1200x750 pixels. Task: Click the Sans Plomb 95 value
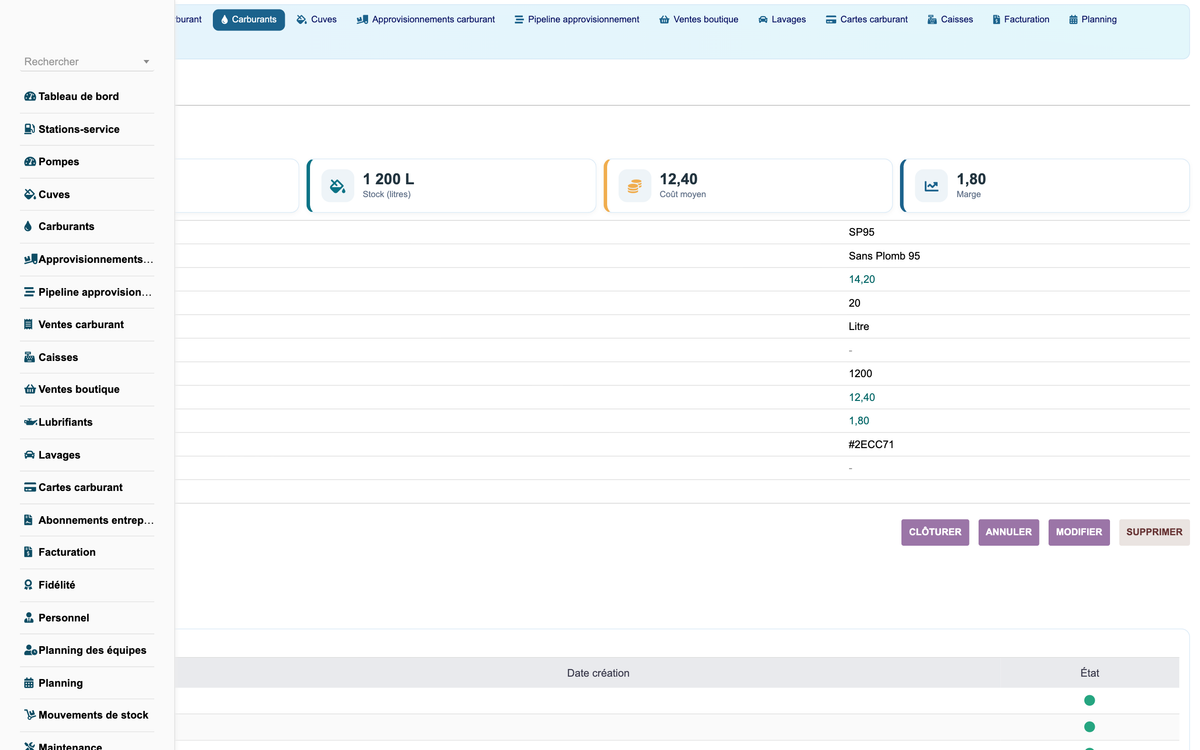(884, 256)
